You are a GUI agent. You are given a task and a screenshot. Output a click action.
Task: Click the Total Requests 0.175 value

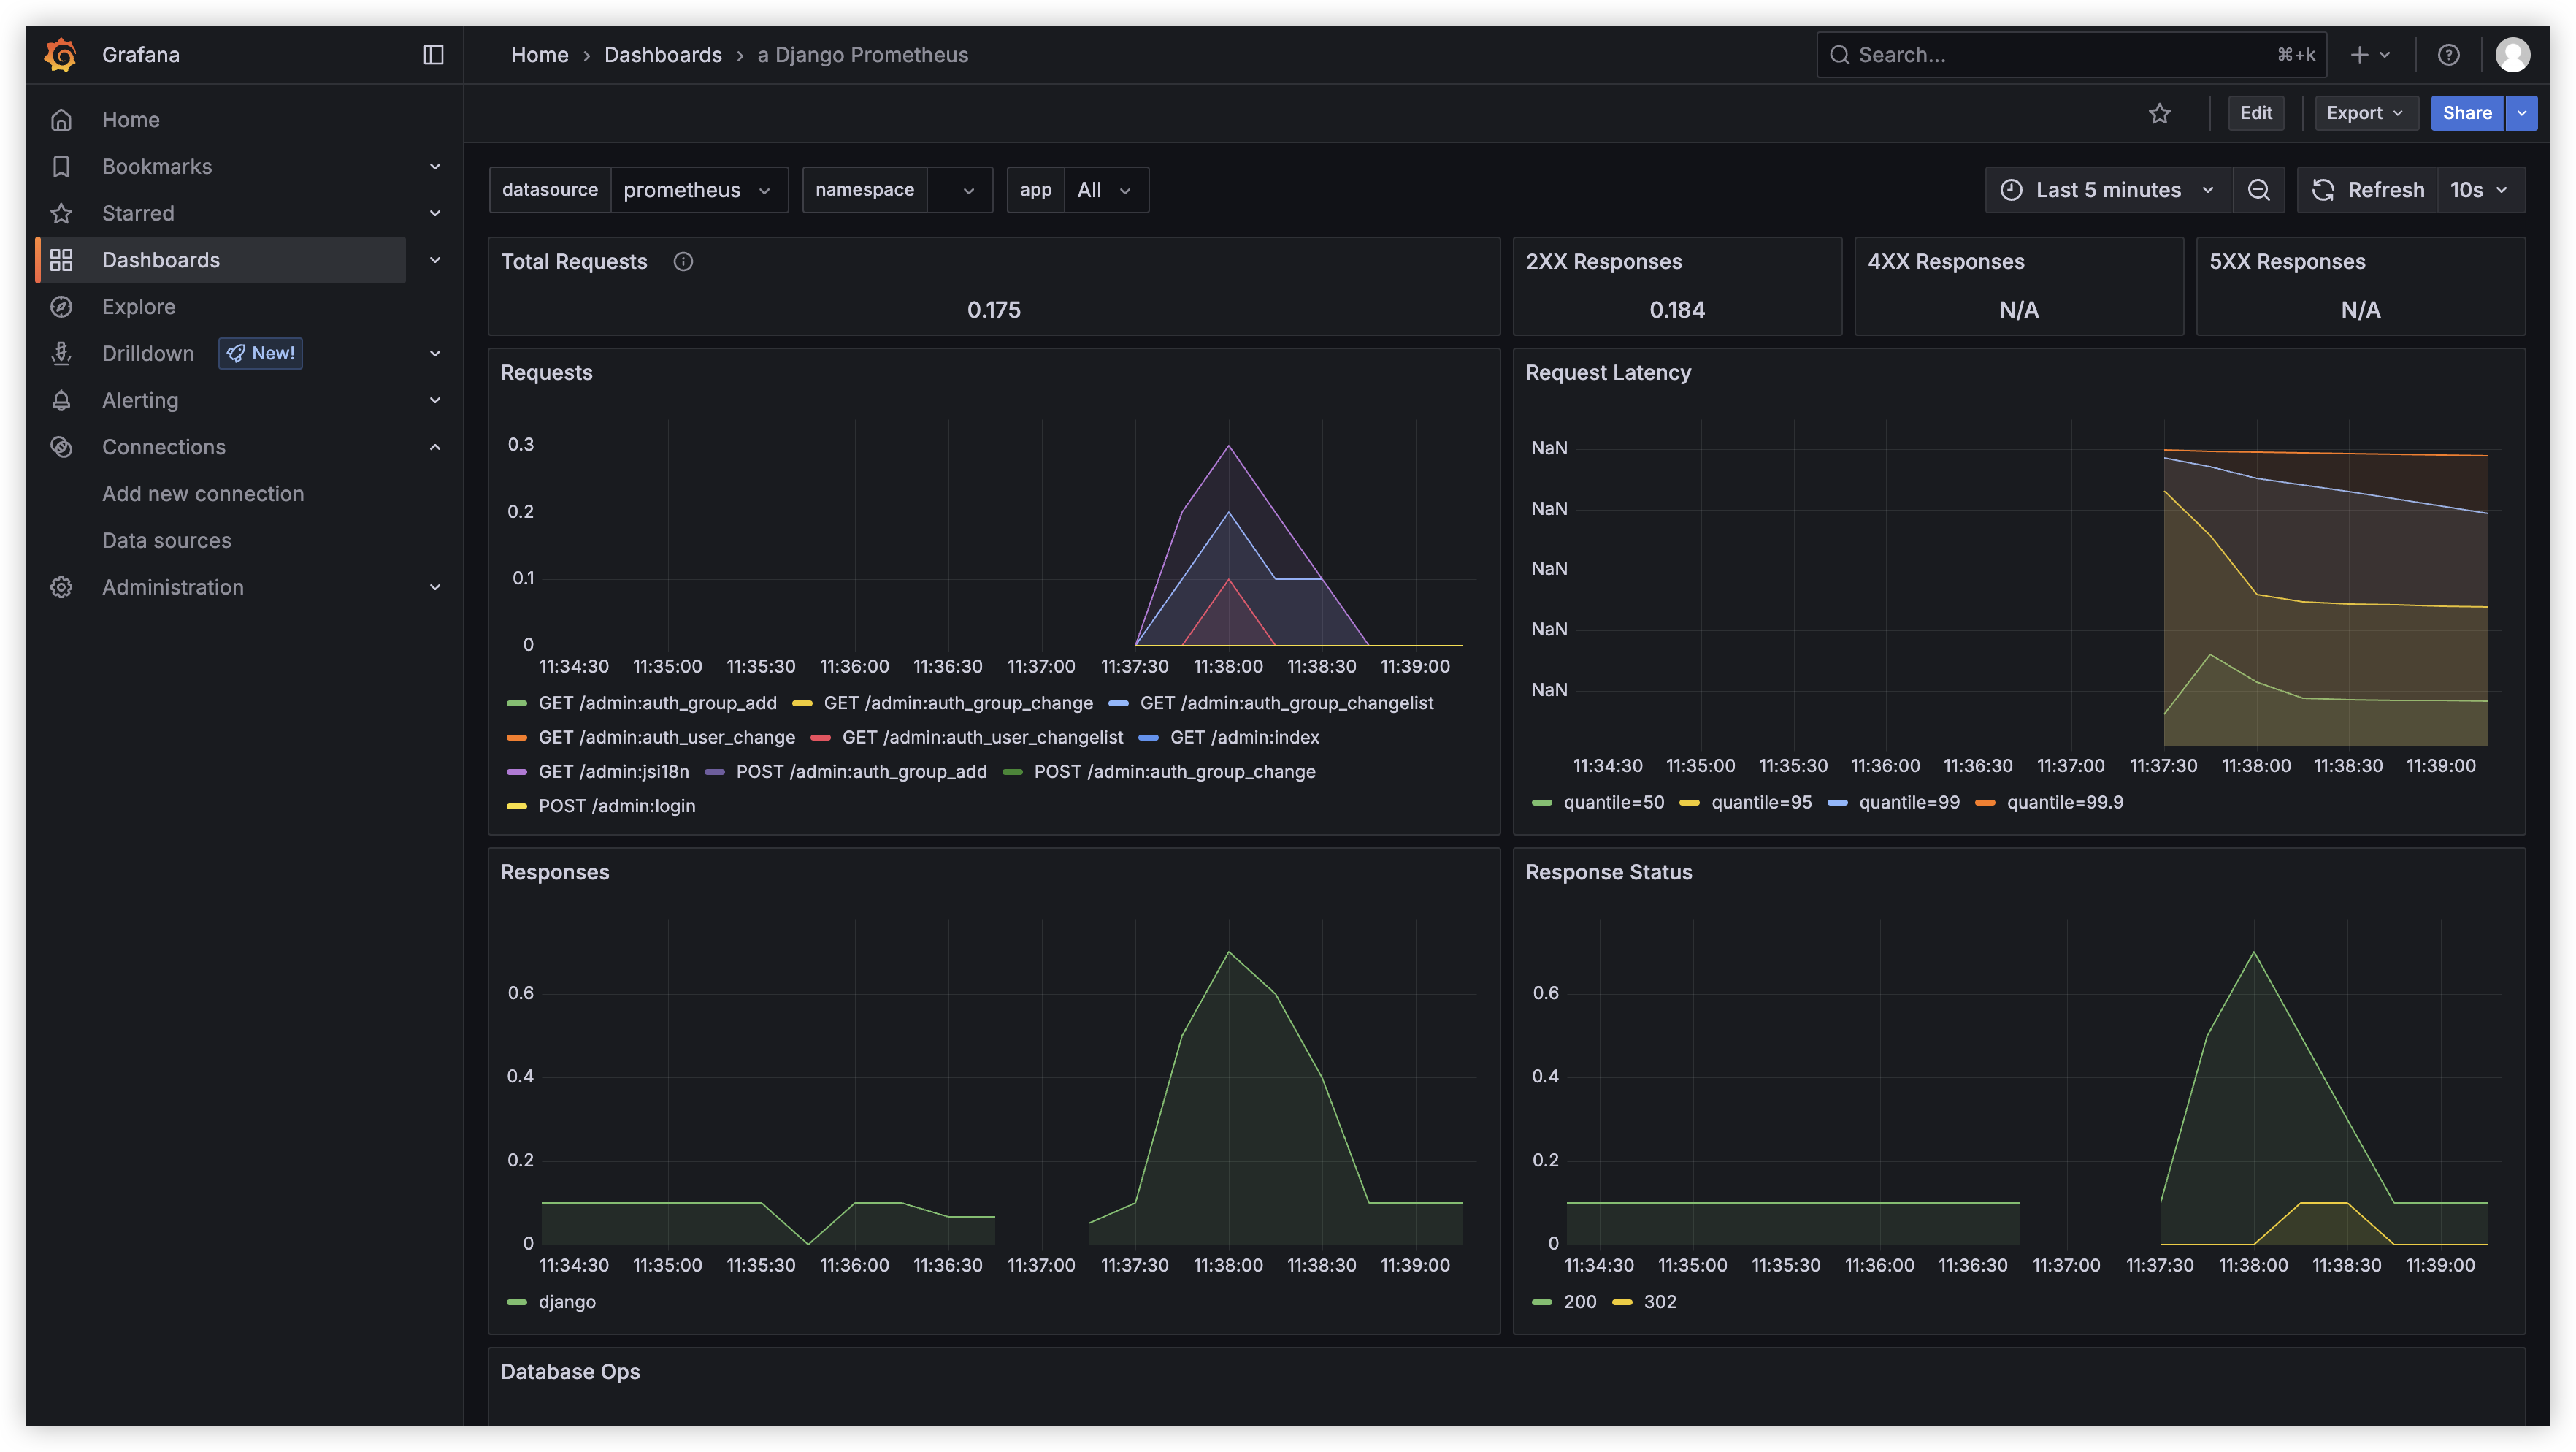coord(994,310)
